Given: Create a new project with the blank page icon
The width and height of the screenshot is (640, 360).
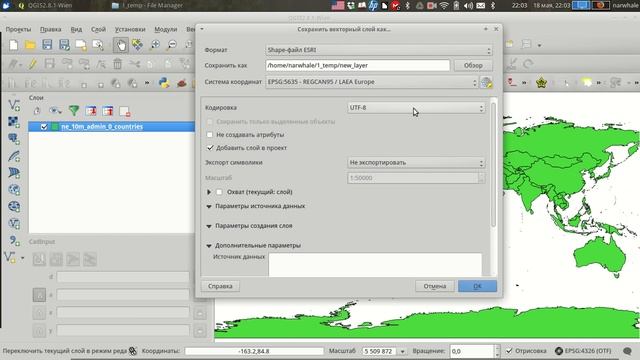Looking at the screenshot, I should 13,45.
